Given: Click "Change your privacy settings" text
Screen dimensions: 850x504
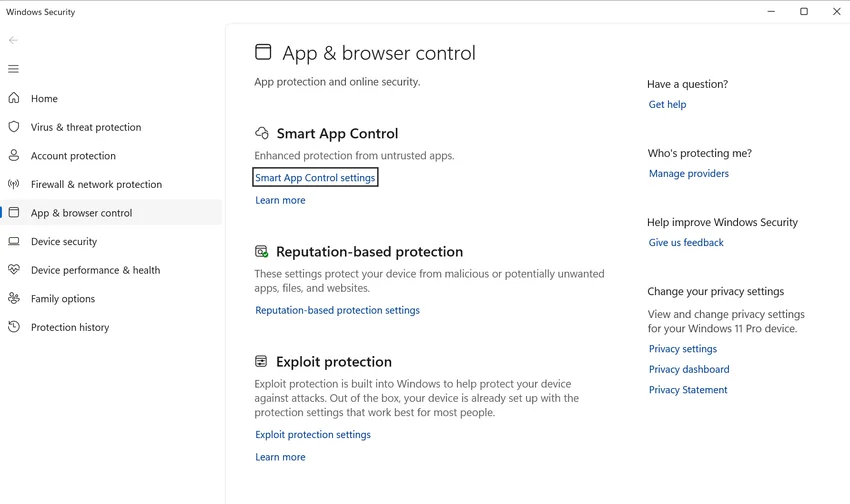Looking at the screenshot, I should pos(716,292).
